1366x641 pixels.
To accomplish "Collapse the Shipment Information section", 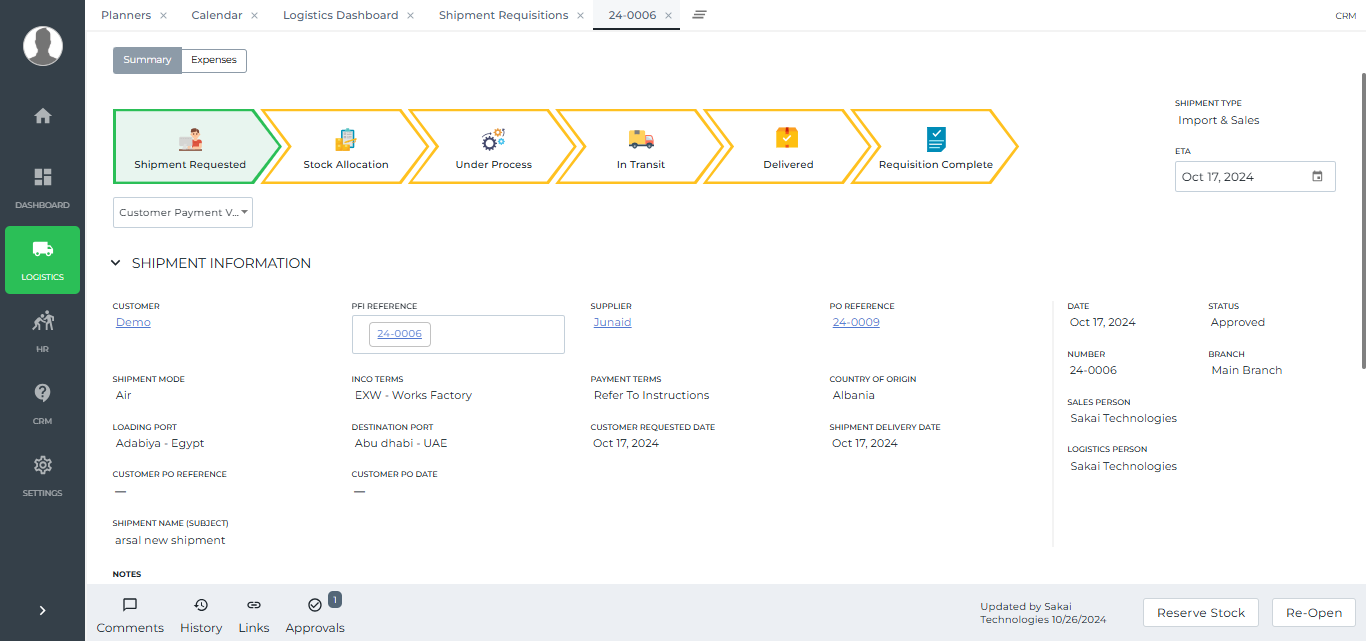I will point(115,263).
